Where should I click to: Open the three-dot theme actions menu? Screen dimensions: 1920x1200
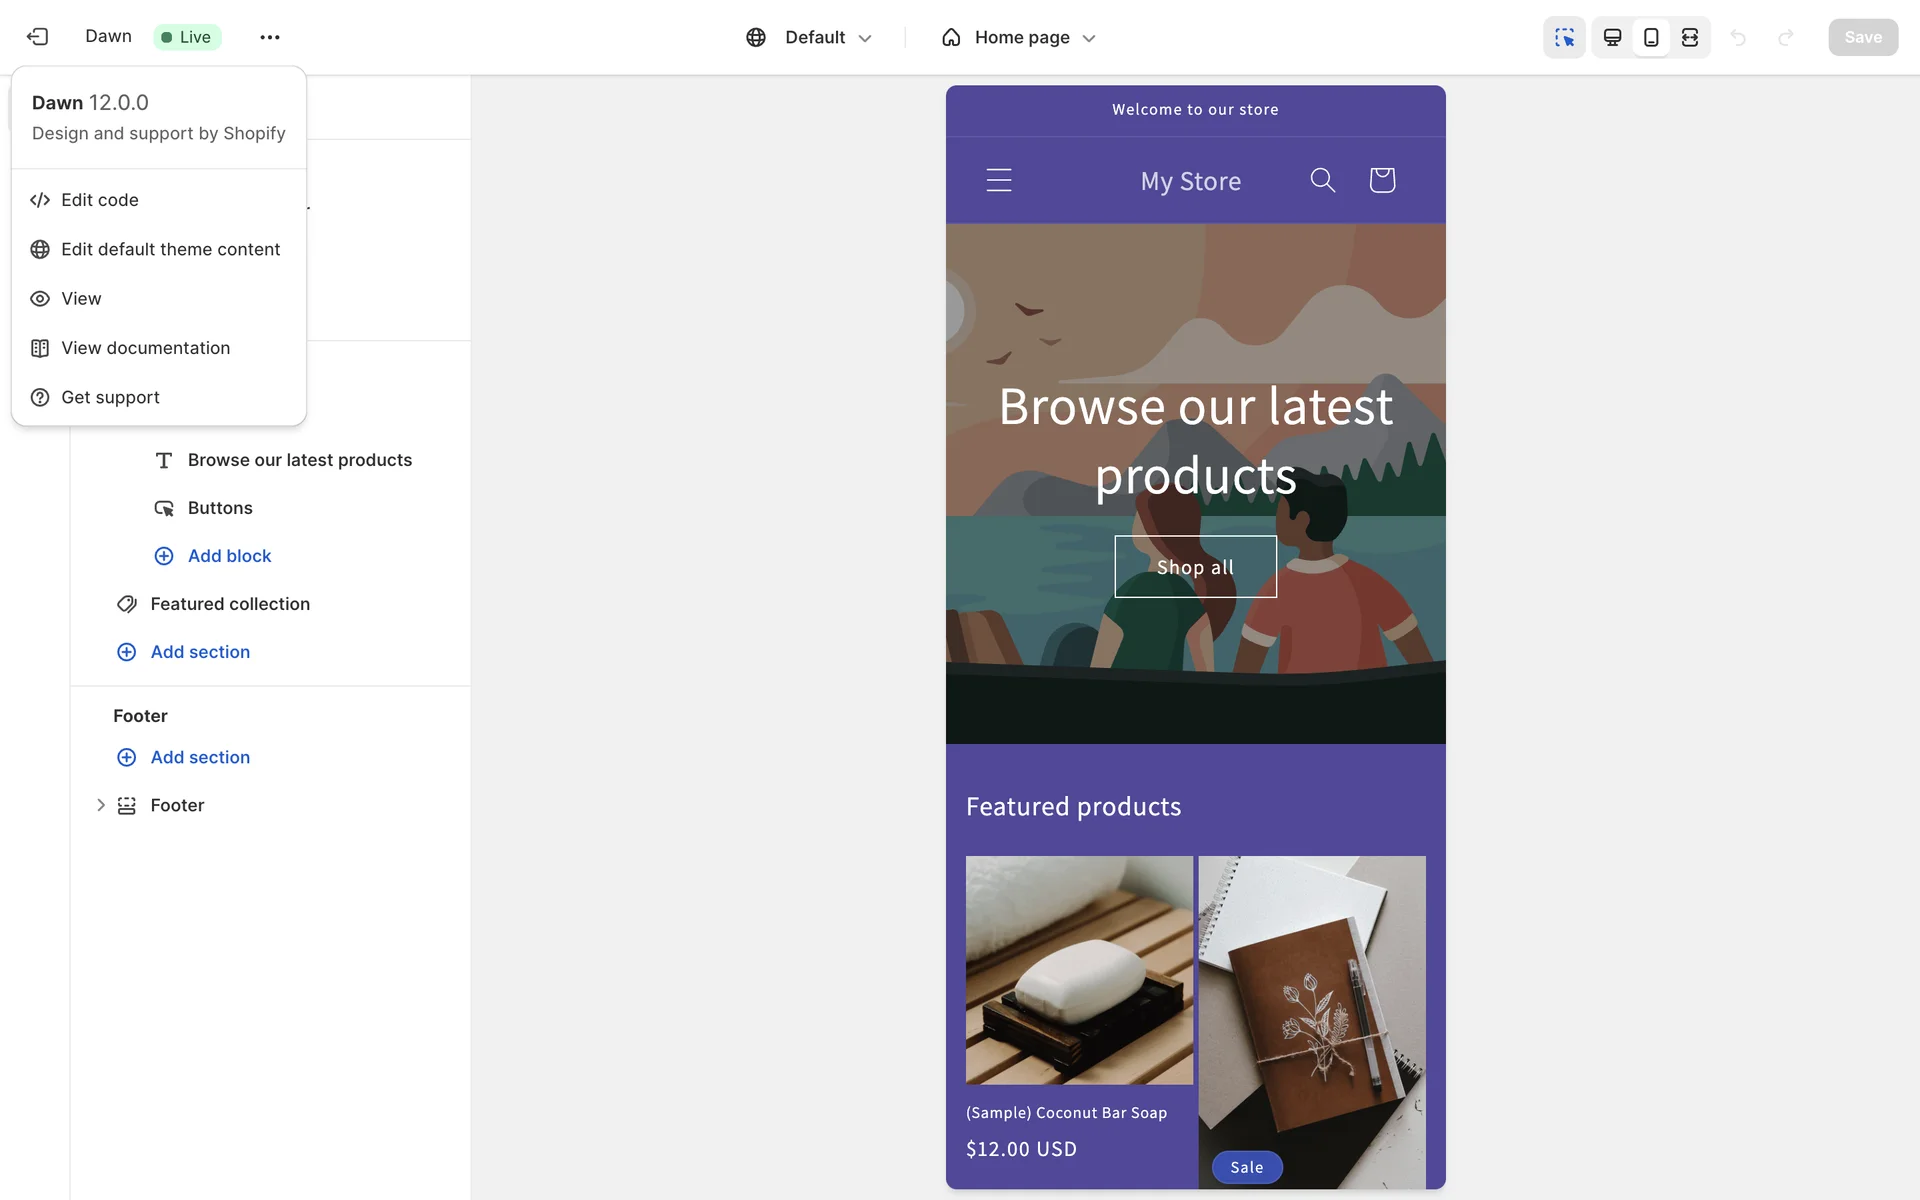269,37
